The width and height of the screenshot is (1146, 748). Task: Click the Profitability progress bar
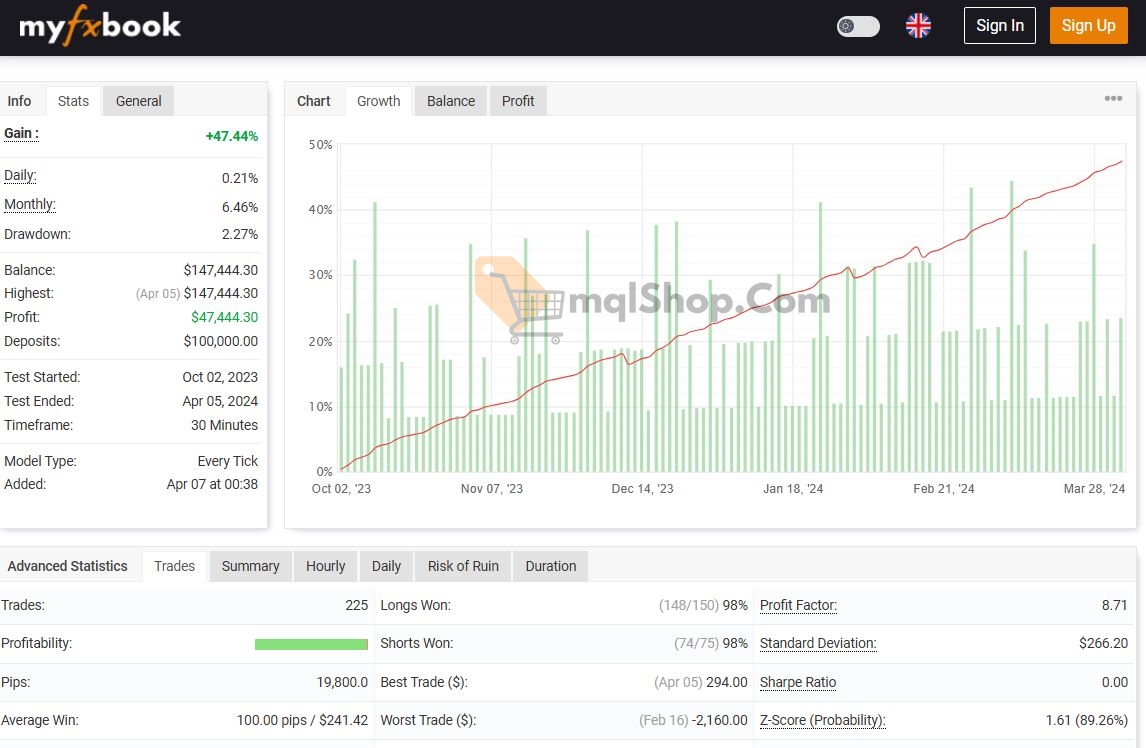(x=311, y=643)
